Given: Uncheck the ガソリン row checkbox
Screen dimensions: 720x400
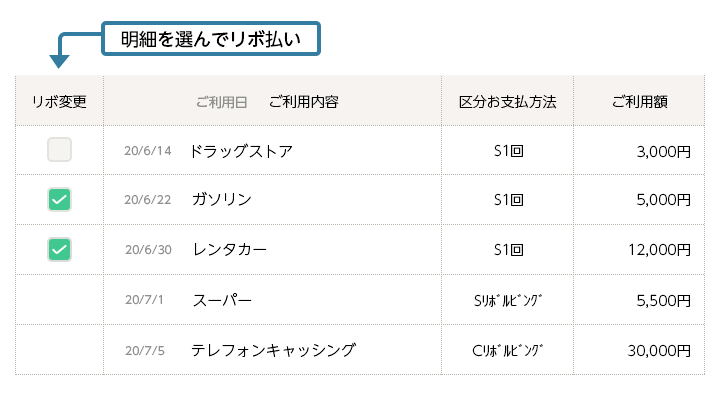Looking at the screenshot, I should (59, 199).
